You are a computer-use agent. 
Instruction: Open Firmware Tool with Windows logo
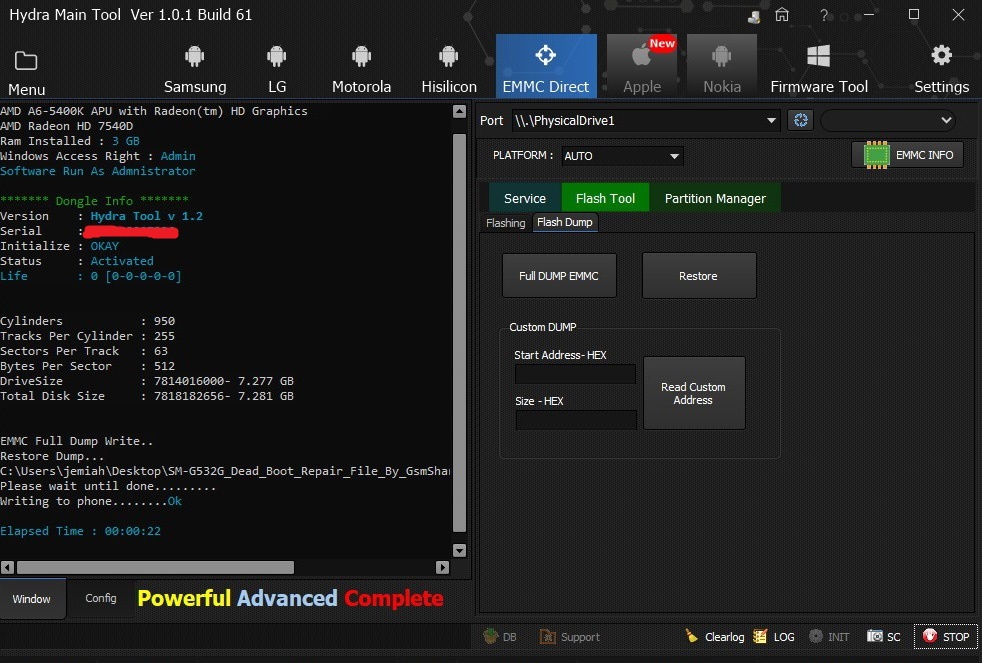818,68
